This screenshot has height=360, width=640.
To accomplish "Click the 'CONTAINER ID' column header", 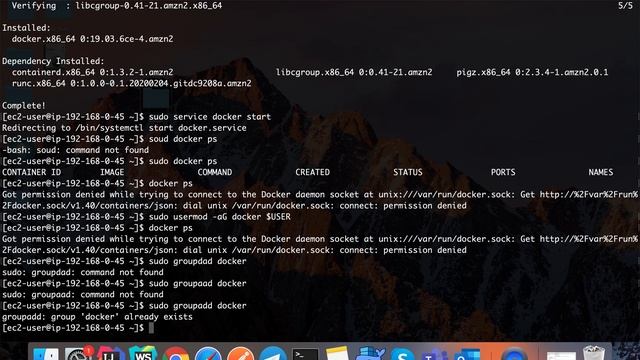I will [31, 172].
